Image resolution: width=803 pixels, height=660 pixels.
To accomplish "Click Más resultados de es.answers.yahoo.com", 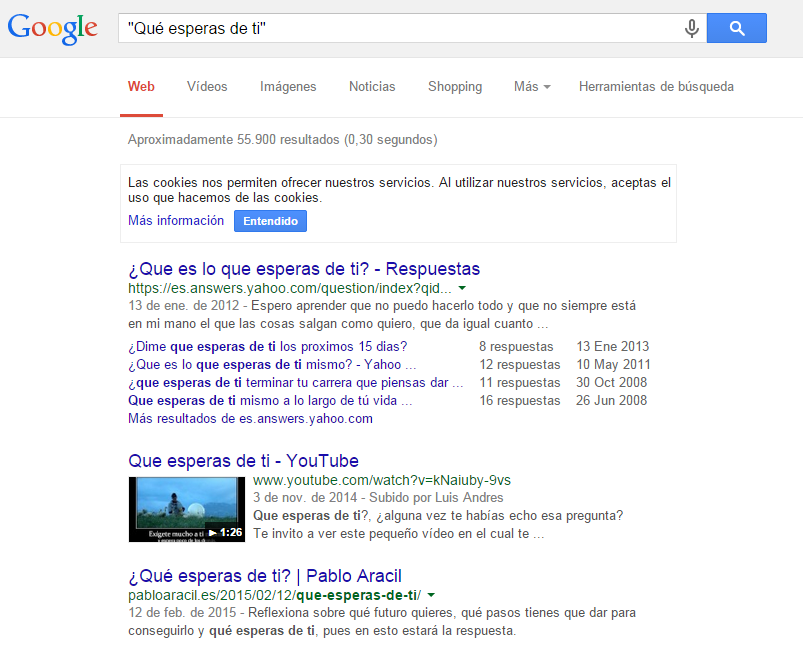I will [x=250, y=418].
